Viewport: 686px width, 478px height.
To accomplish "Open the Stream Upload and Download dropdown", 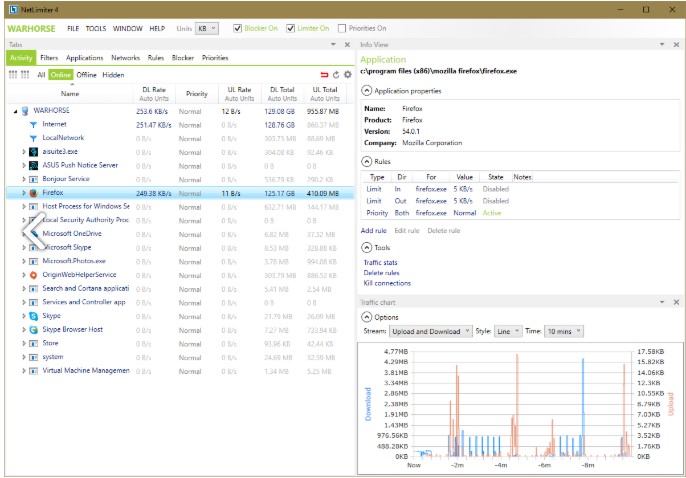I will coord(430,331).
